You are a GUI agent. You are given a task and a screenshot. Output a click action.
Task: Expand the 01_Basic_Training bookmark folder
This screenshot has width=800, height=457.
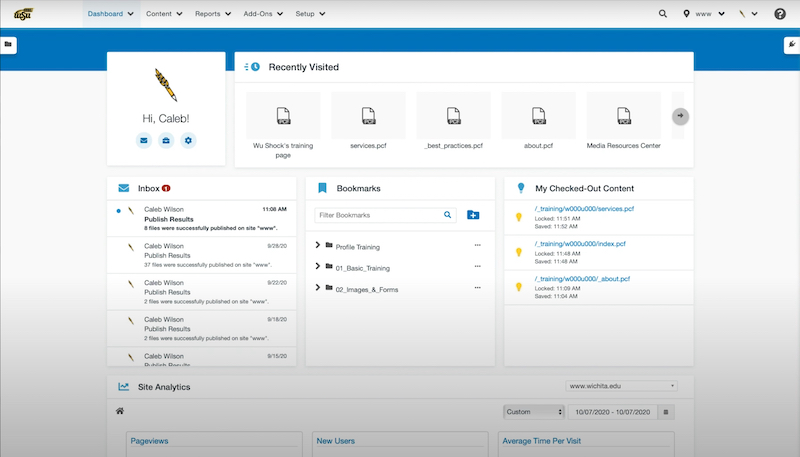tap(317, 266)
